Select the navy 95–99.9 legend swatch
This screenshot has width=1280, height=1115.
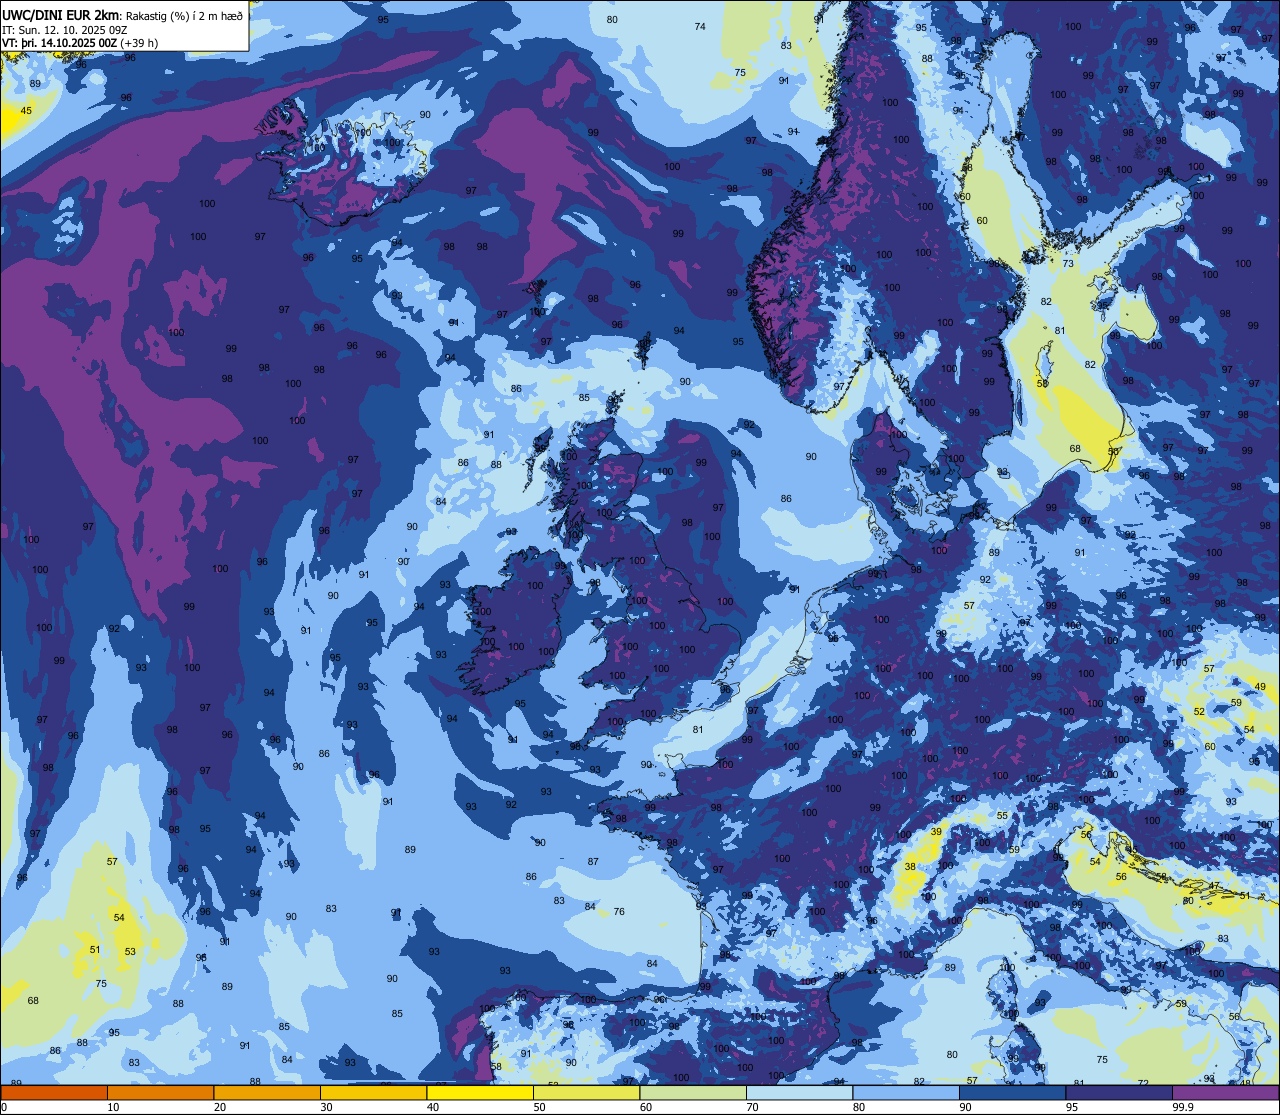[1119, 1093]
